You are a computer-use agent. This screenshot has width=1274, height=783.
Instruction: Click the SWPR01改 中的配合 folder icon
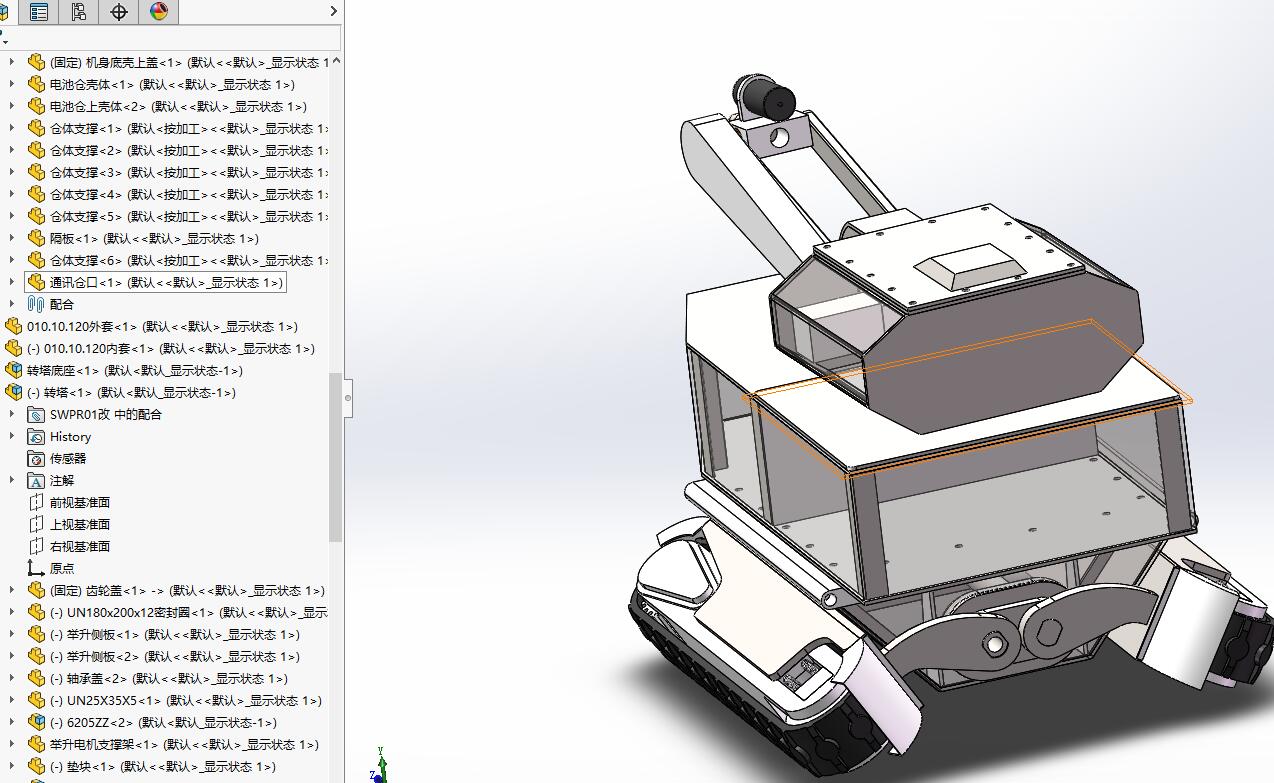click(x=36, y=414)
